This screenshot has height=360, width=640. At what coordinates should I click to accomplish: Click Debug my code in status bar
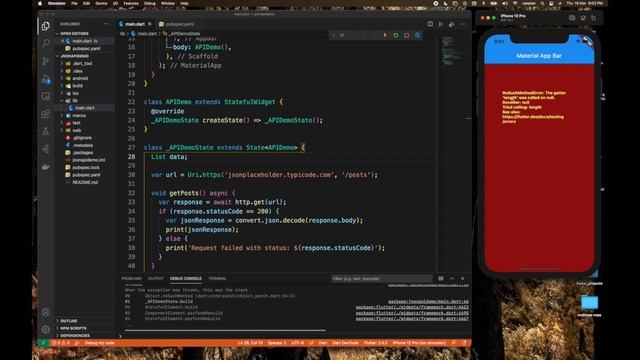[99, 343]
